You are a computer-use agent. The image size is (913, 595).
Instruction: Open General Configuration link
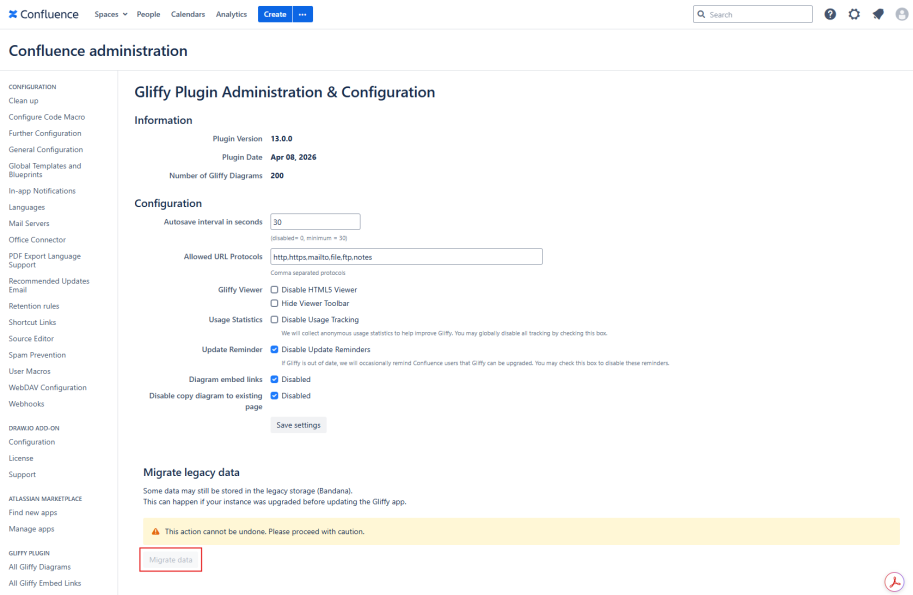click(x=45, y=150)
